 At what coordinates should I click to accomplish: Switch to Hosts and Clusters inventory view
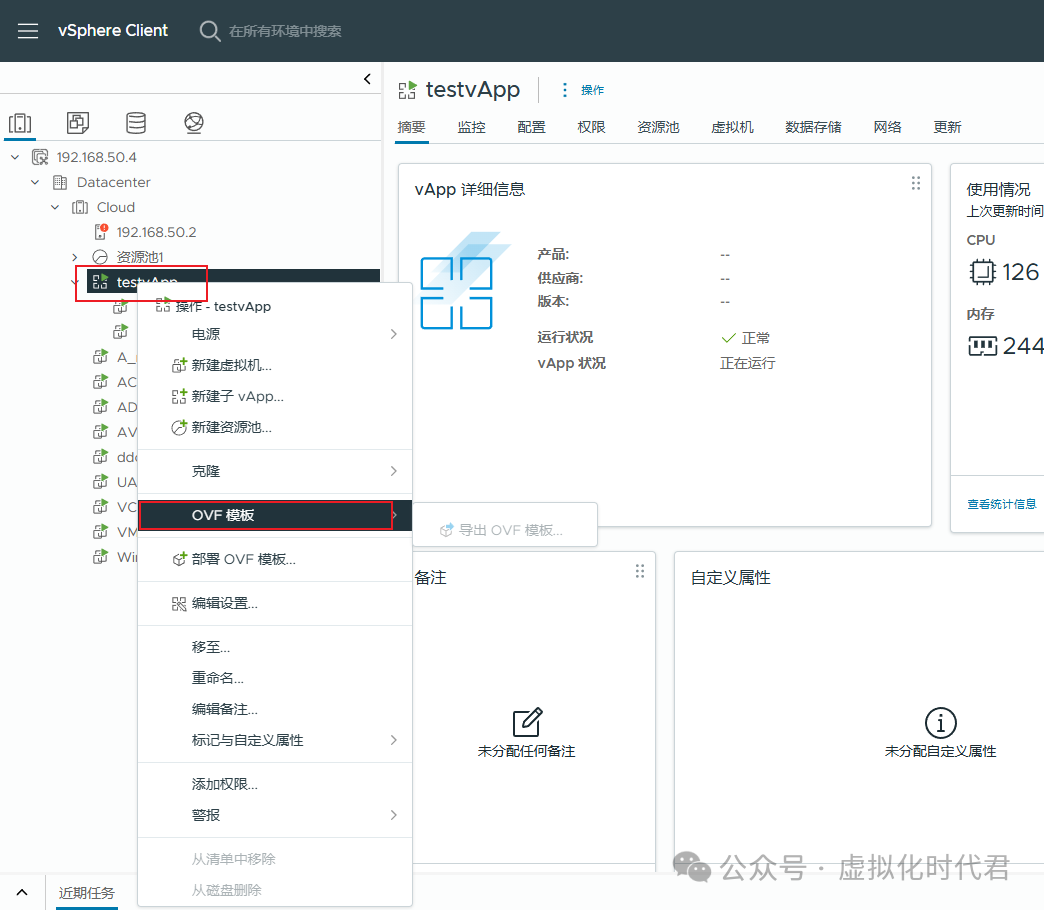pyautogui.click(x=20, y=122)
